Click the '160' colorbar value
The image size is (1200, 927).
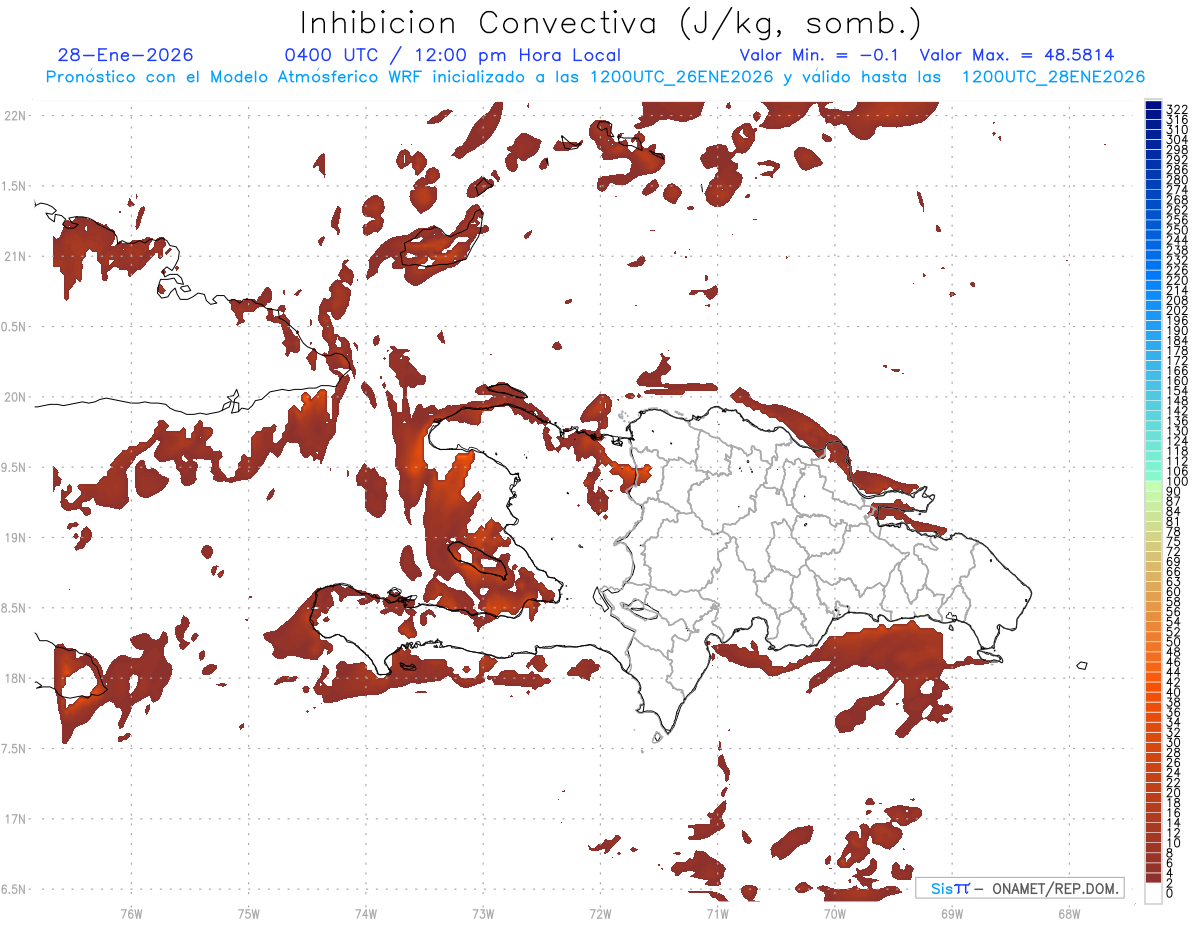click(x=1176, y=381)
